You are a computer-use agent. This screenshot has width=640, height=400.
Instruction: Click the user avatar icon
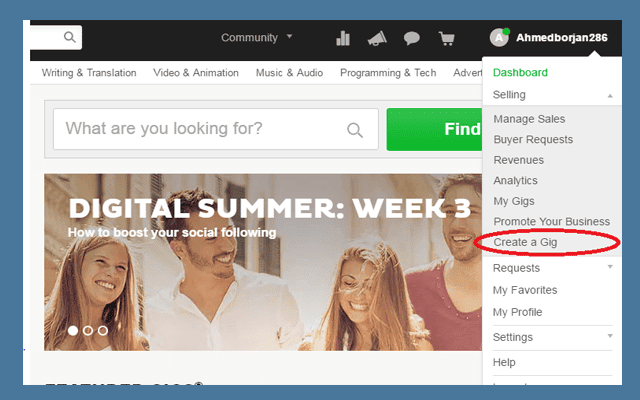499,38
